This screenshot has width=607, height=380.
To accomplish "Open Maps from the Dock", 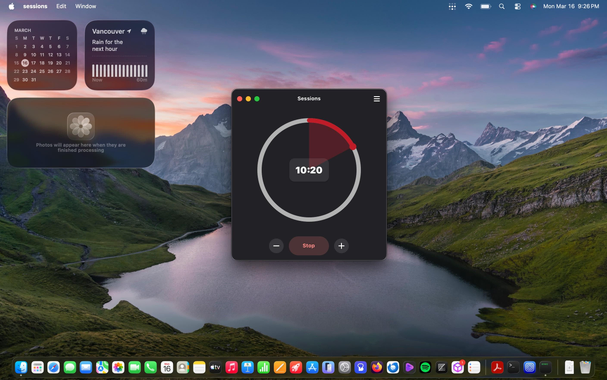I will pos(102,367).
